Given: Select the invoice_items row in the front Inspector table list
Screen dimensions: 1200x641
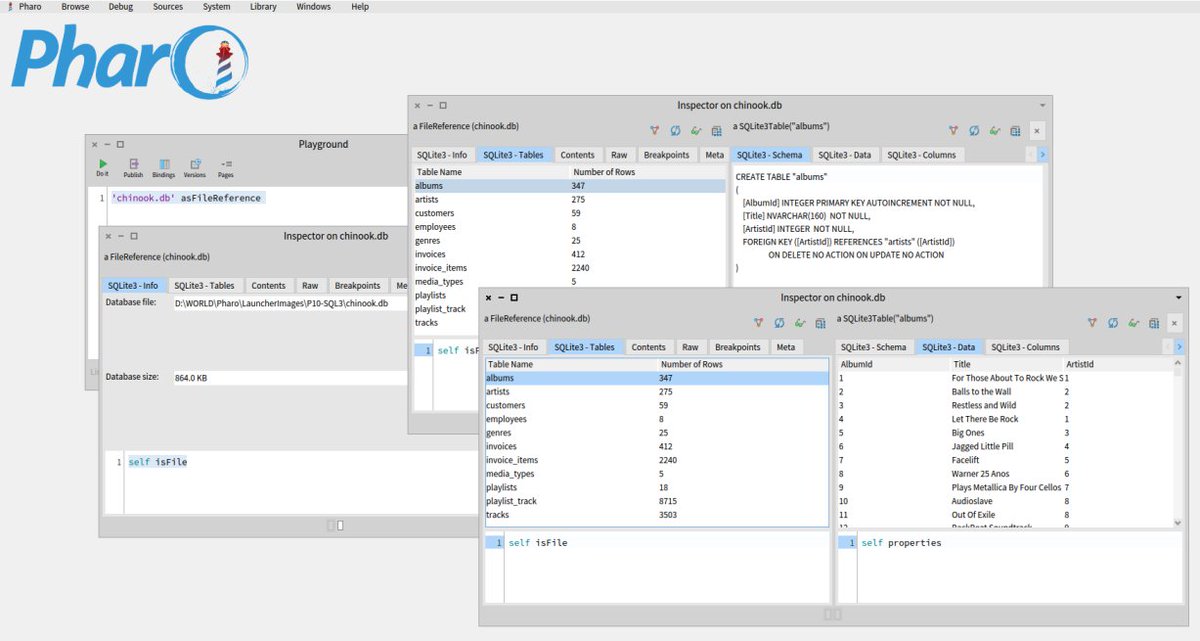Looking at the screenshot, I should (x=657, y=460).
